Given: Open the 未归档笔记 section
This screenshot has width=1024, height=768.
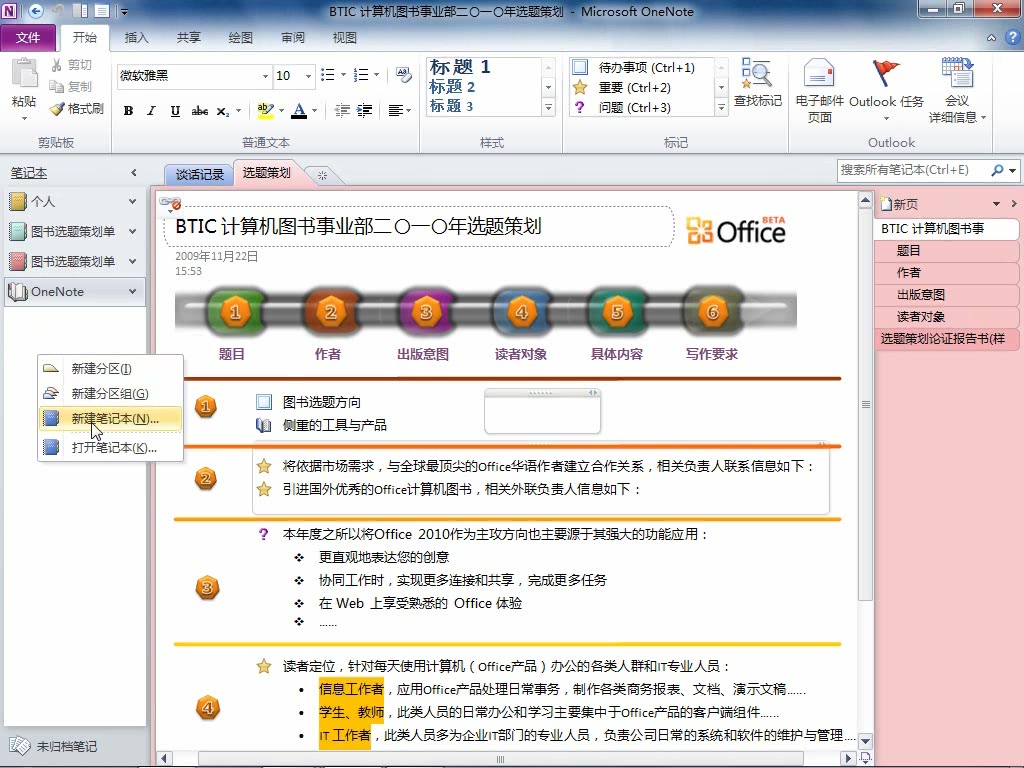Looking at the screenshot, I should (x=60, y=744).
